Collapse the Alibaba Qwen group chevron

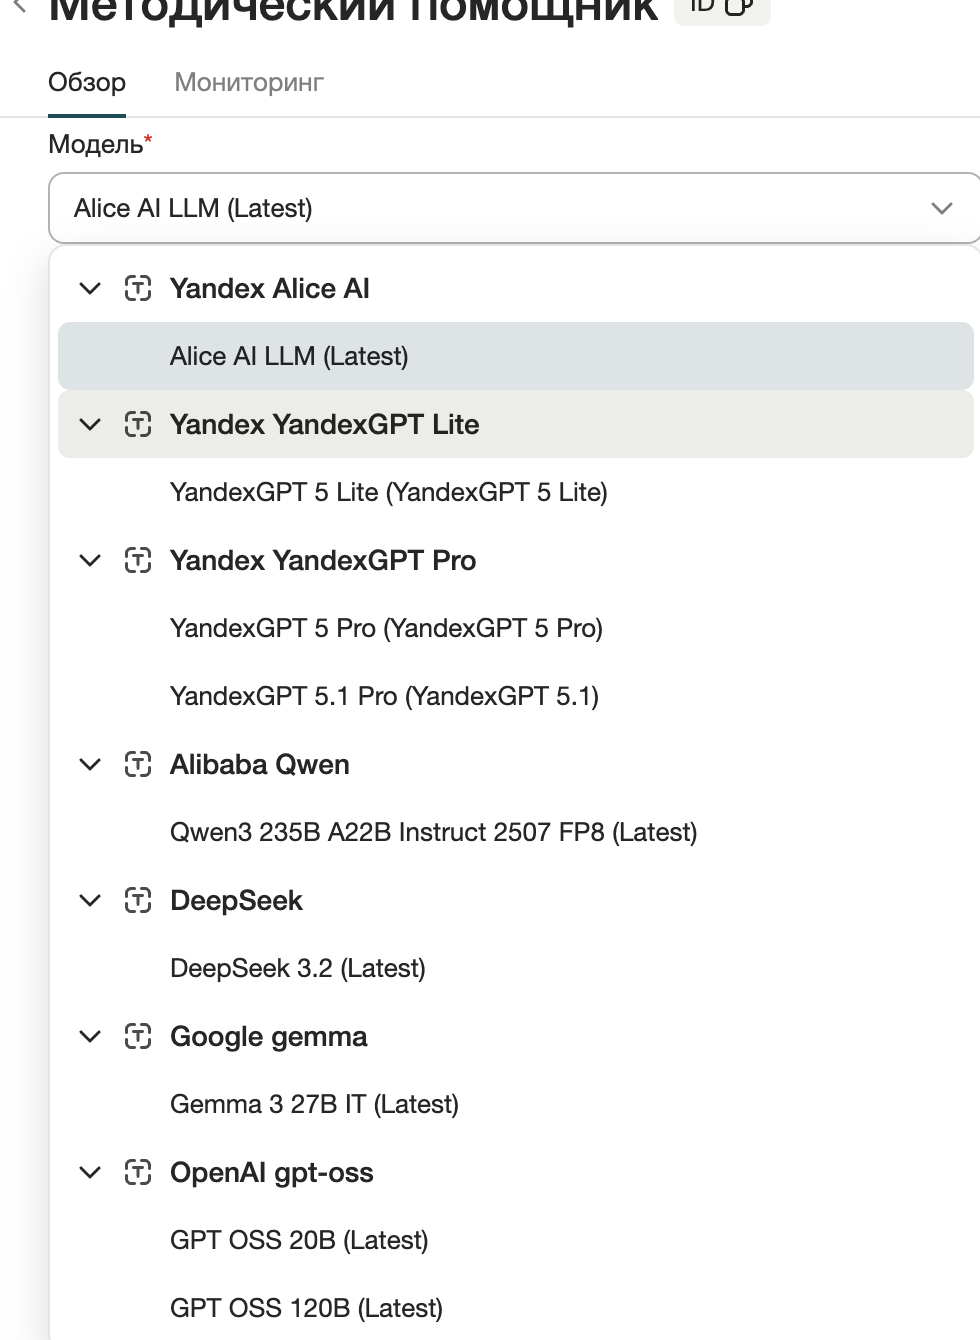[90, 765]
